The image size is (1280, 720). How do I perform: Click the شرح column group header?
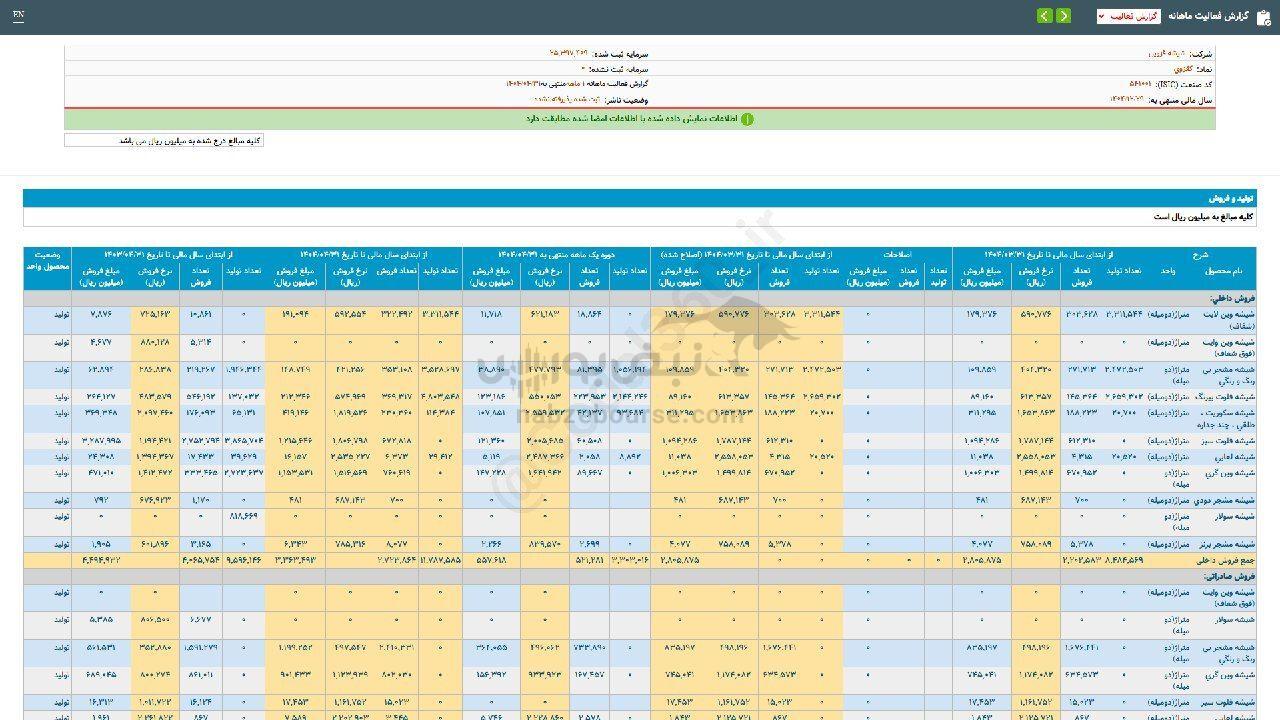(x=1200, y=254)
